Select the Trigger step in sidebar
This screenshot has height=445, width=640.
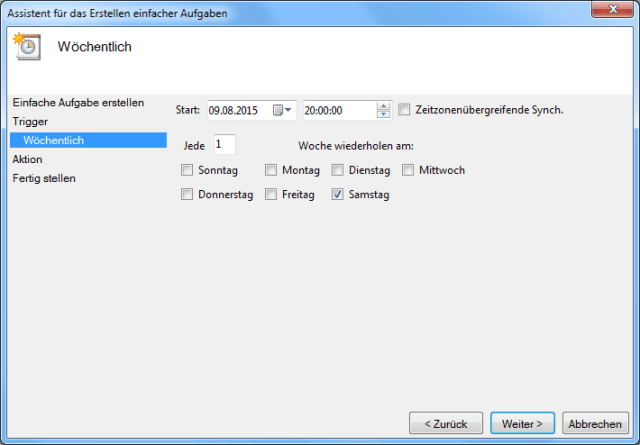click(30, 121)
